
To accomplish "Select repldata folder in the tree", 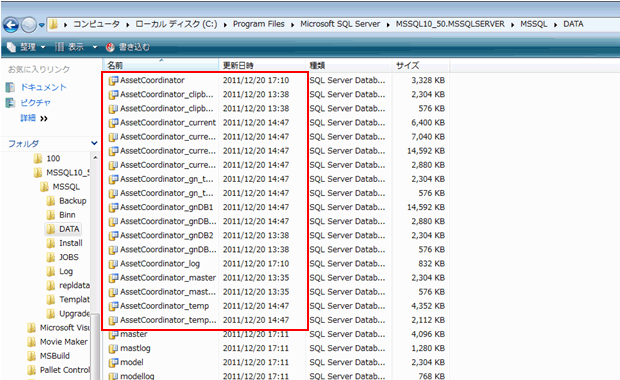I will (74, 285).
